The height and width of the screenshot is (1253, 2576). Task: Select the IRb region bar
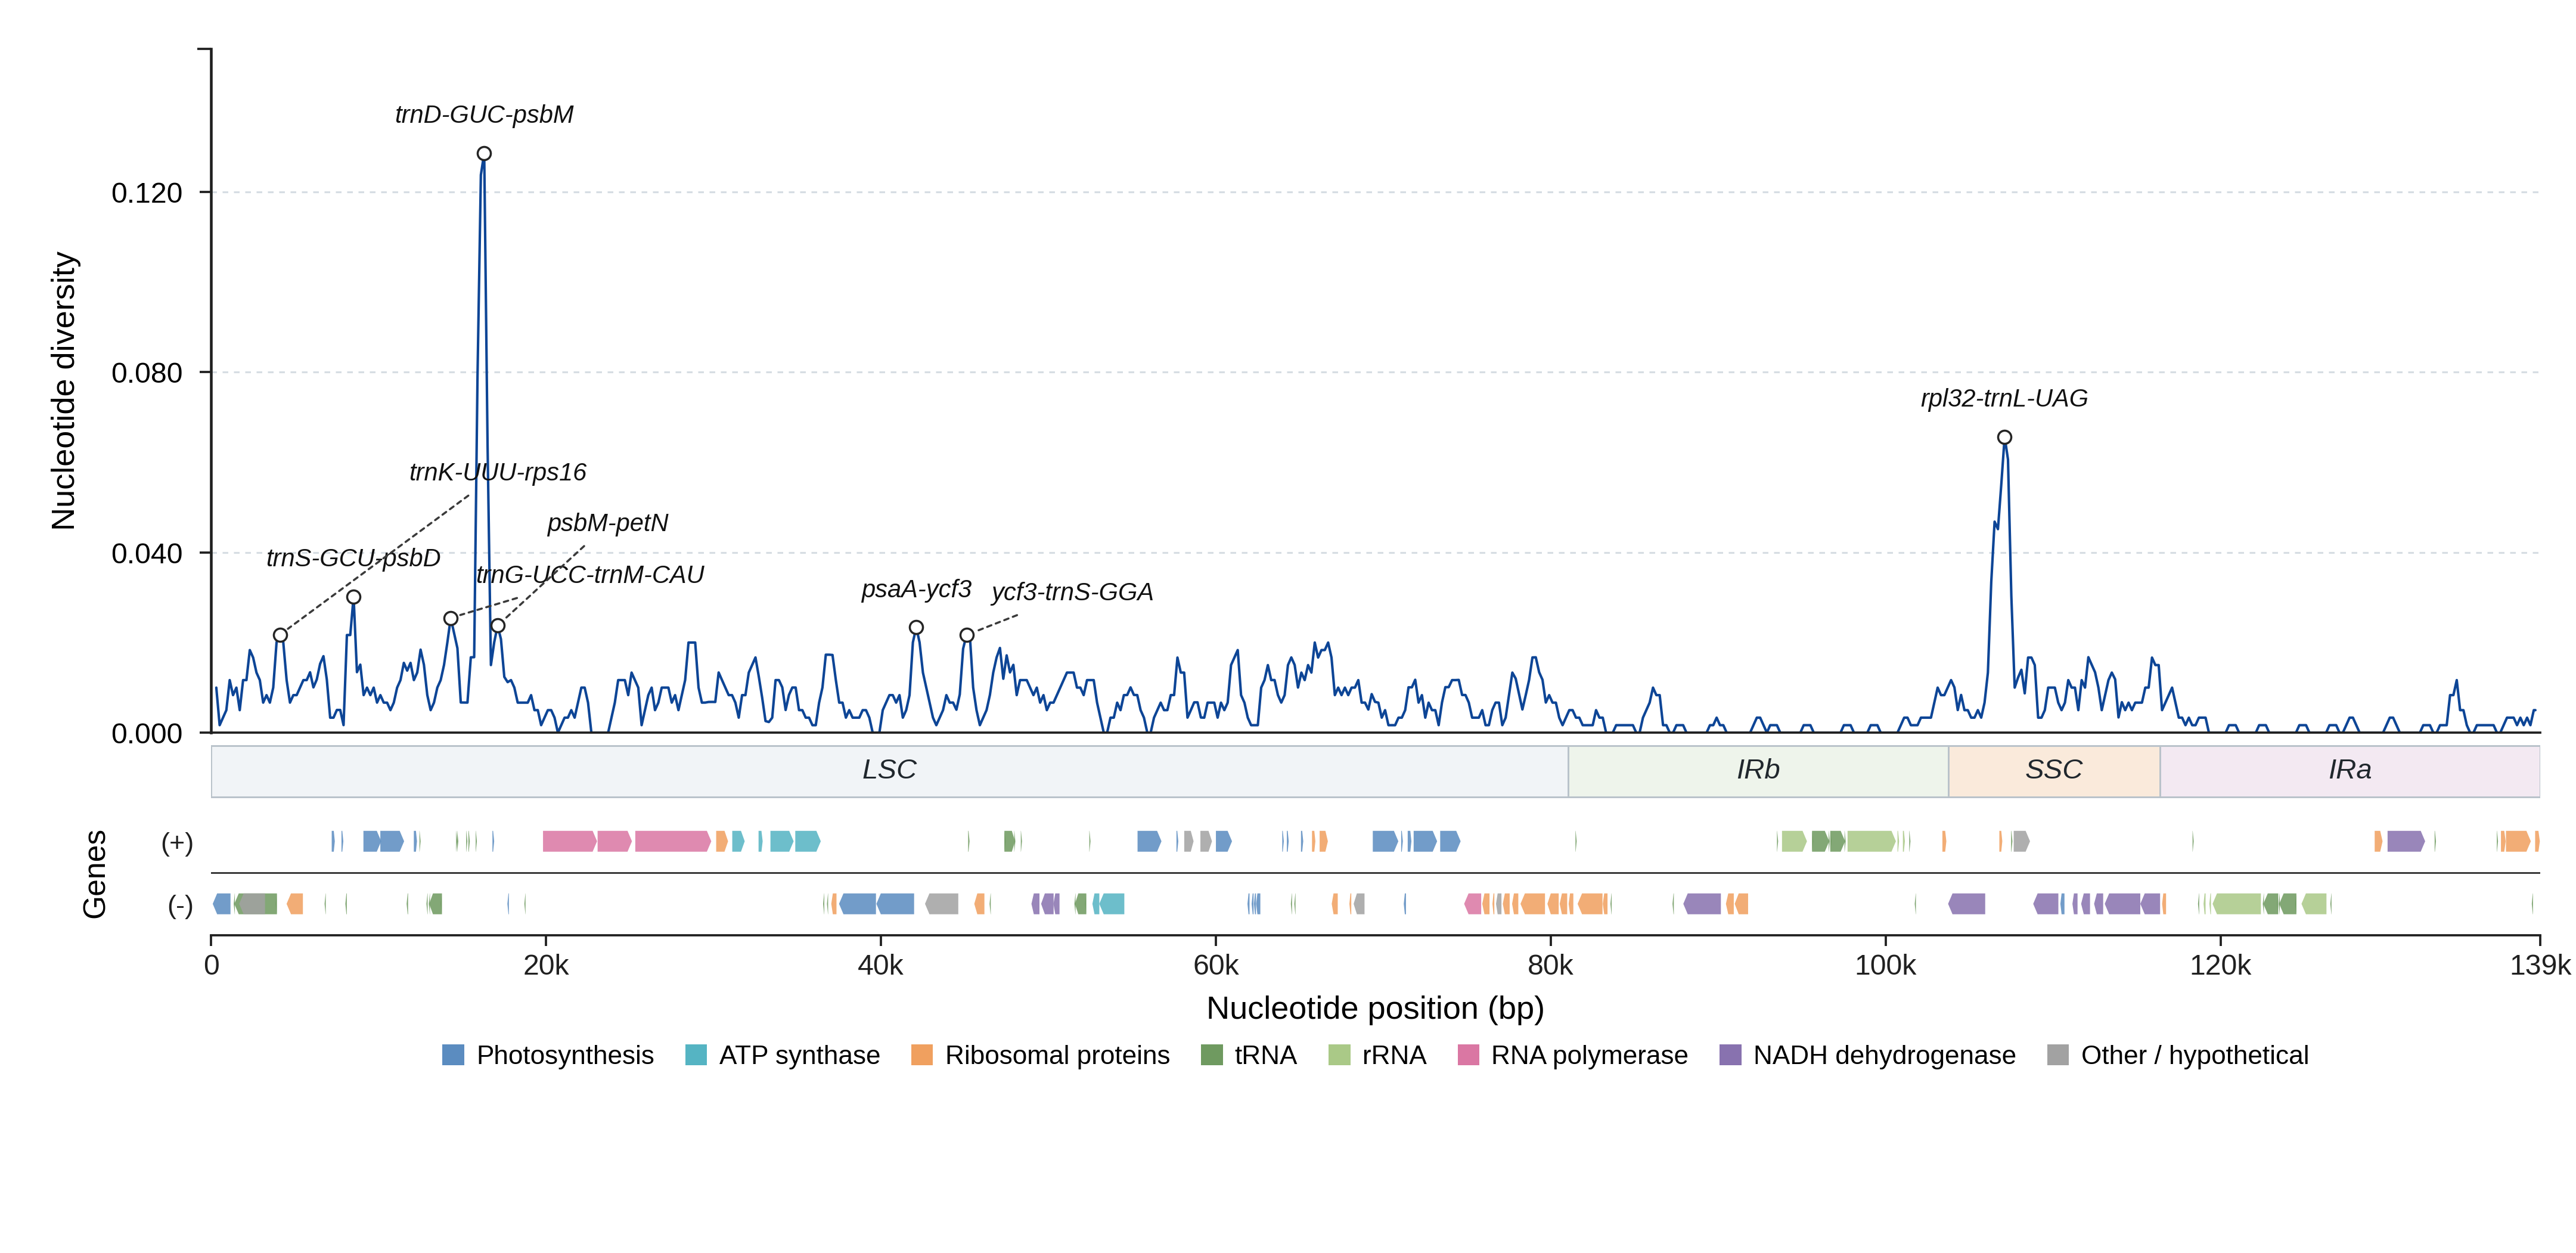click(x=1758, y=771)
